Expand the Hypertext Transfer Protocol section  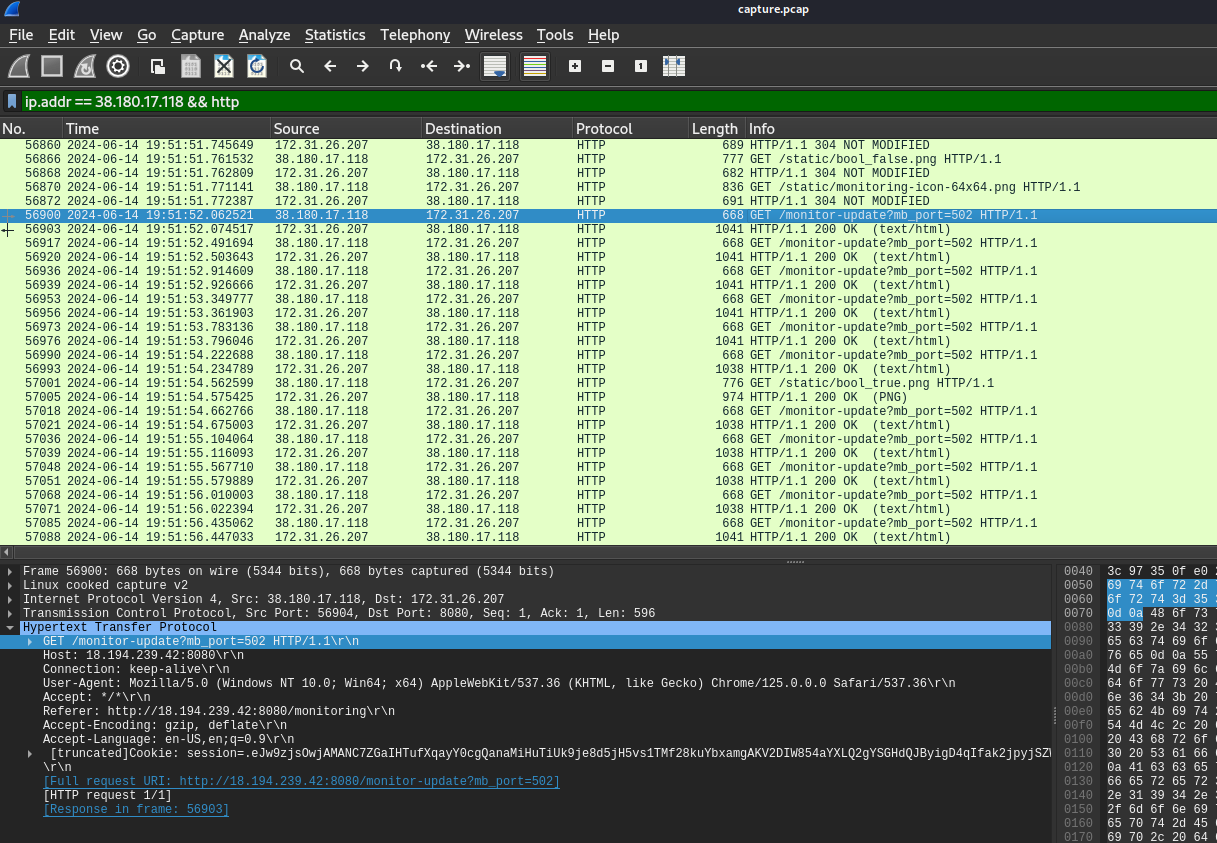10,627
